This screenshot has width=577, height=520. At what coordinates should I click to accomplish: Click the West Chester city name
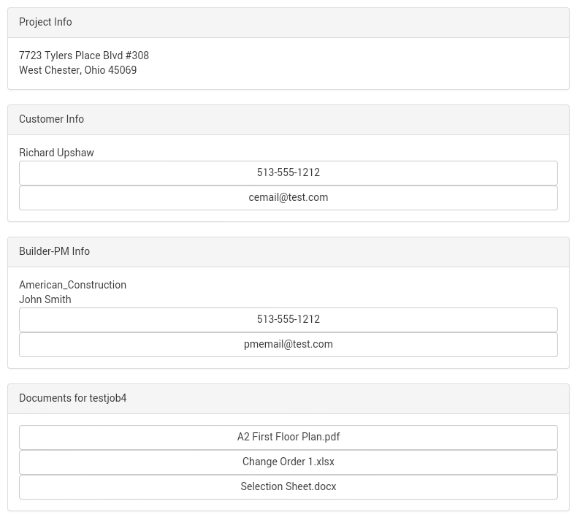pyautogui.click(x=49, y=70)
